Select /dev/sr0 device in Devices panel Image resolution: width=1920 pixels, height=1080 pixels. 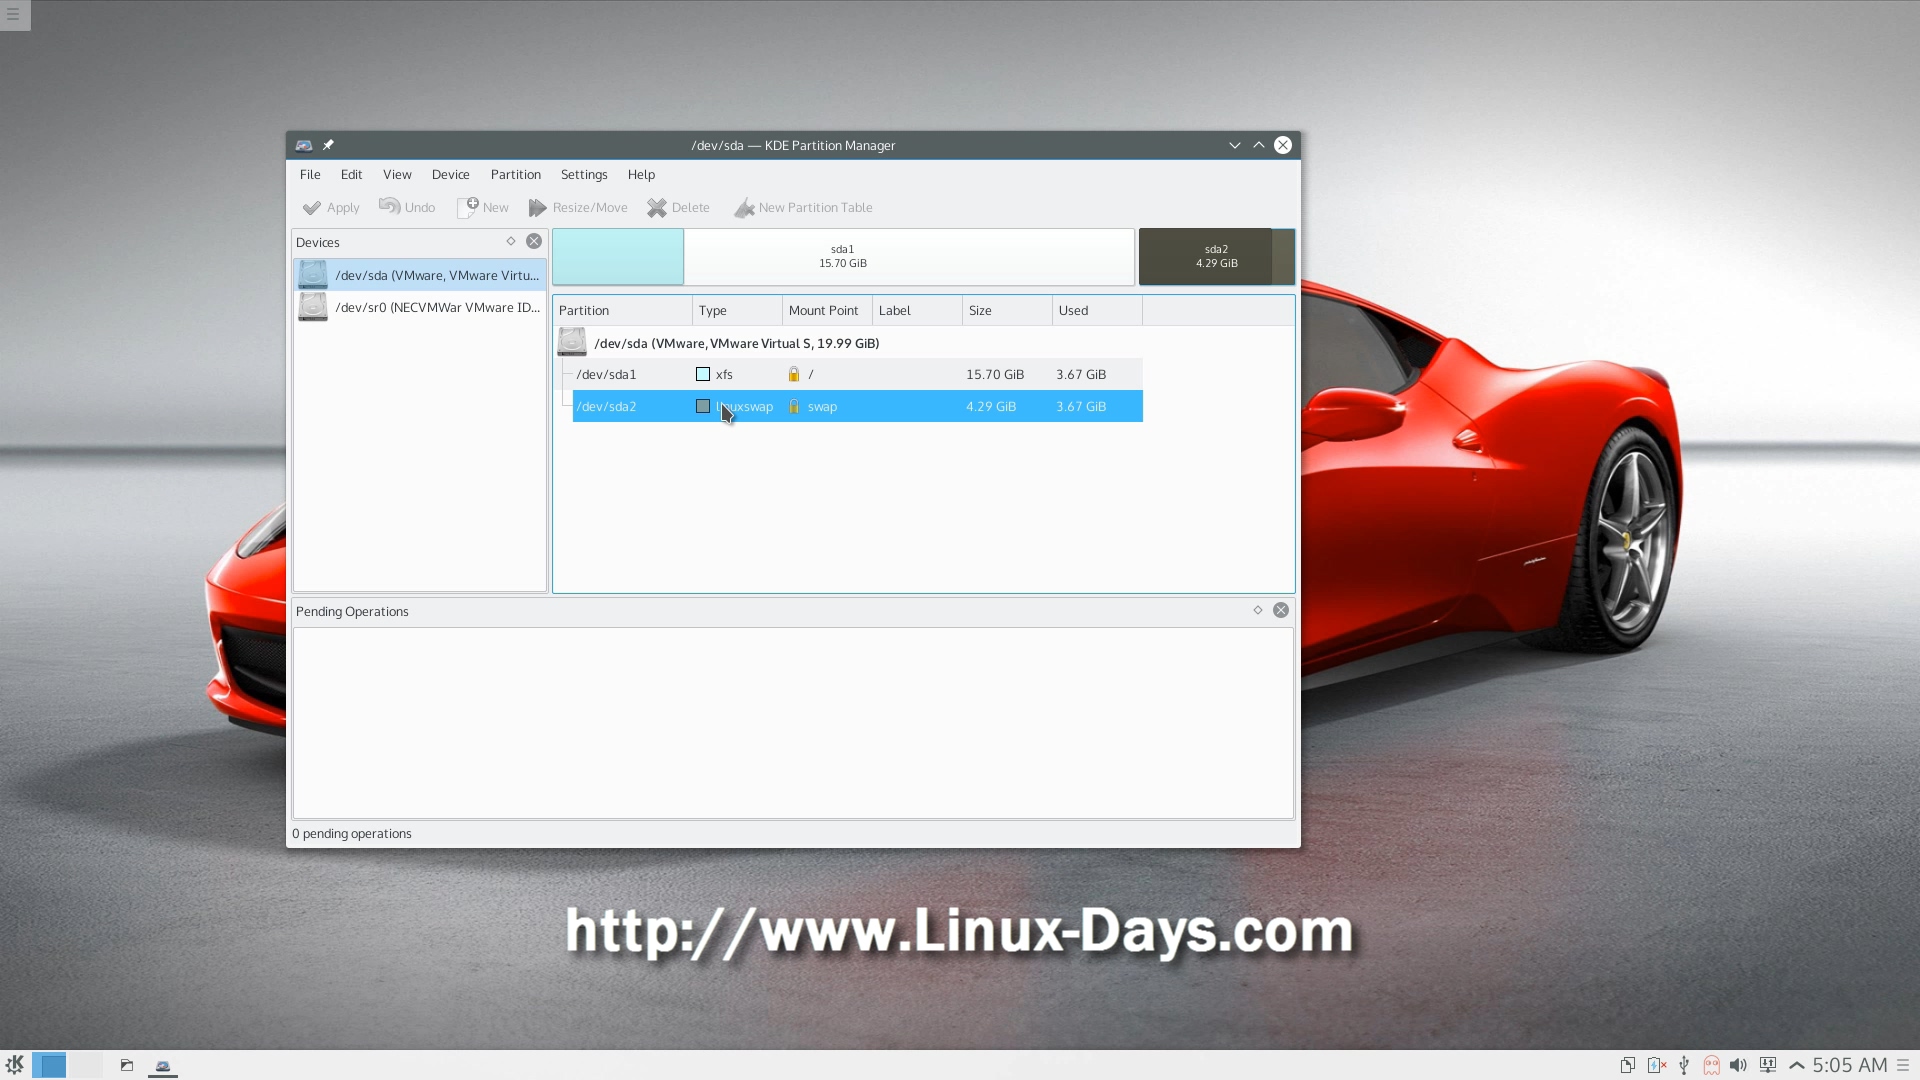coord(420,307)
